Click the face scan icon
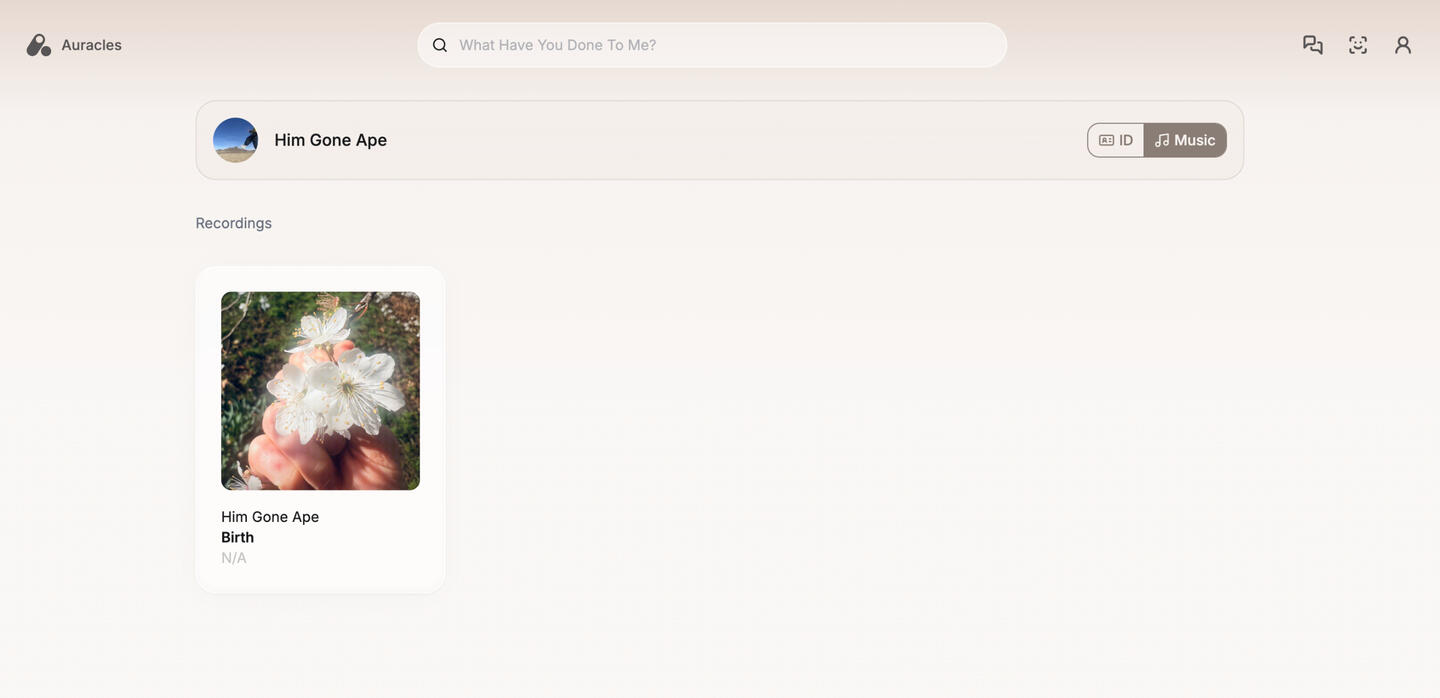Image resolution: width=1440 pixels, height=698 pixels. (x=1358, y=45)
